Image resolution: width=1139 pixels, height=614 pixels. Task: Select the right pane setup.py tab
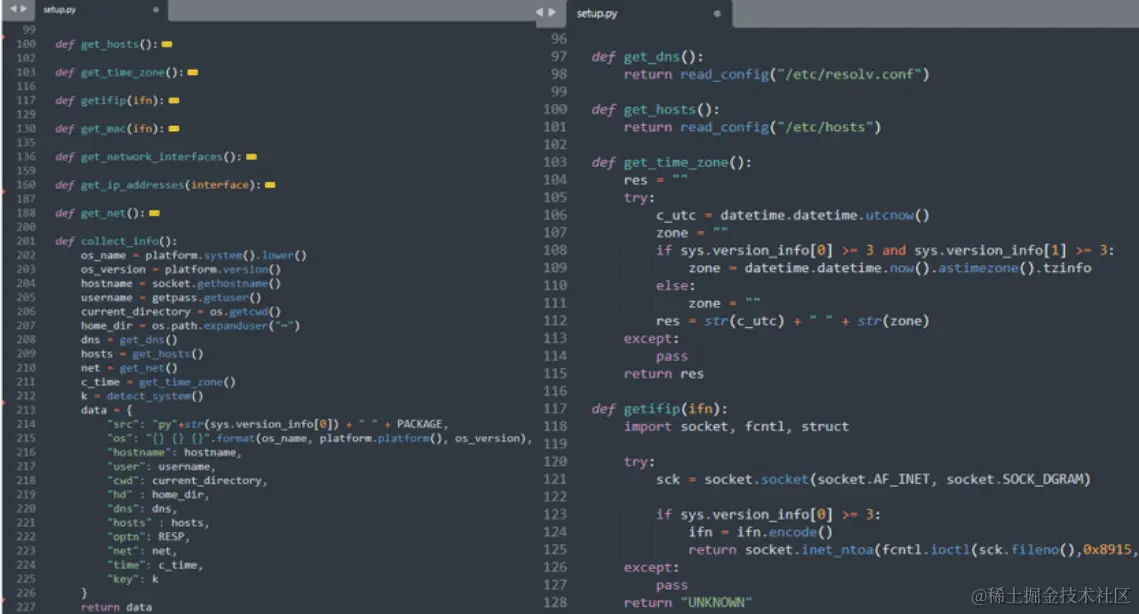[596, 13]
